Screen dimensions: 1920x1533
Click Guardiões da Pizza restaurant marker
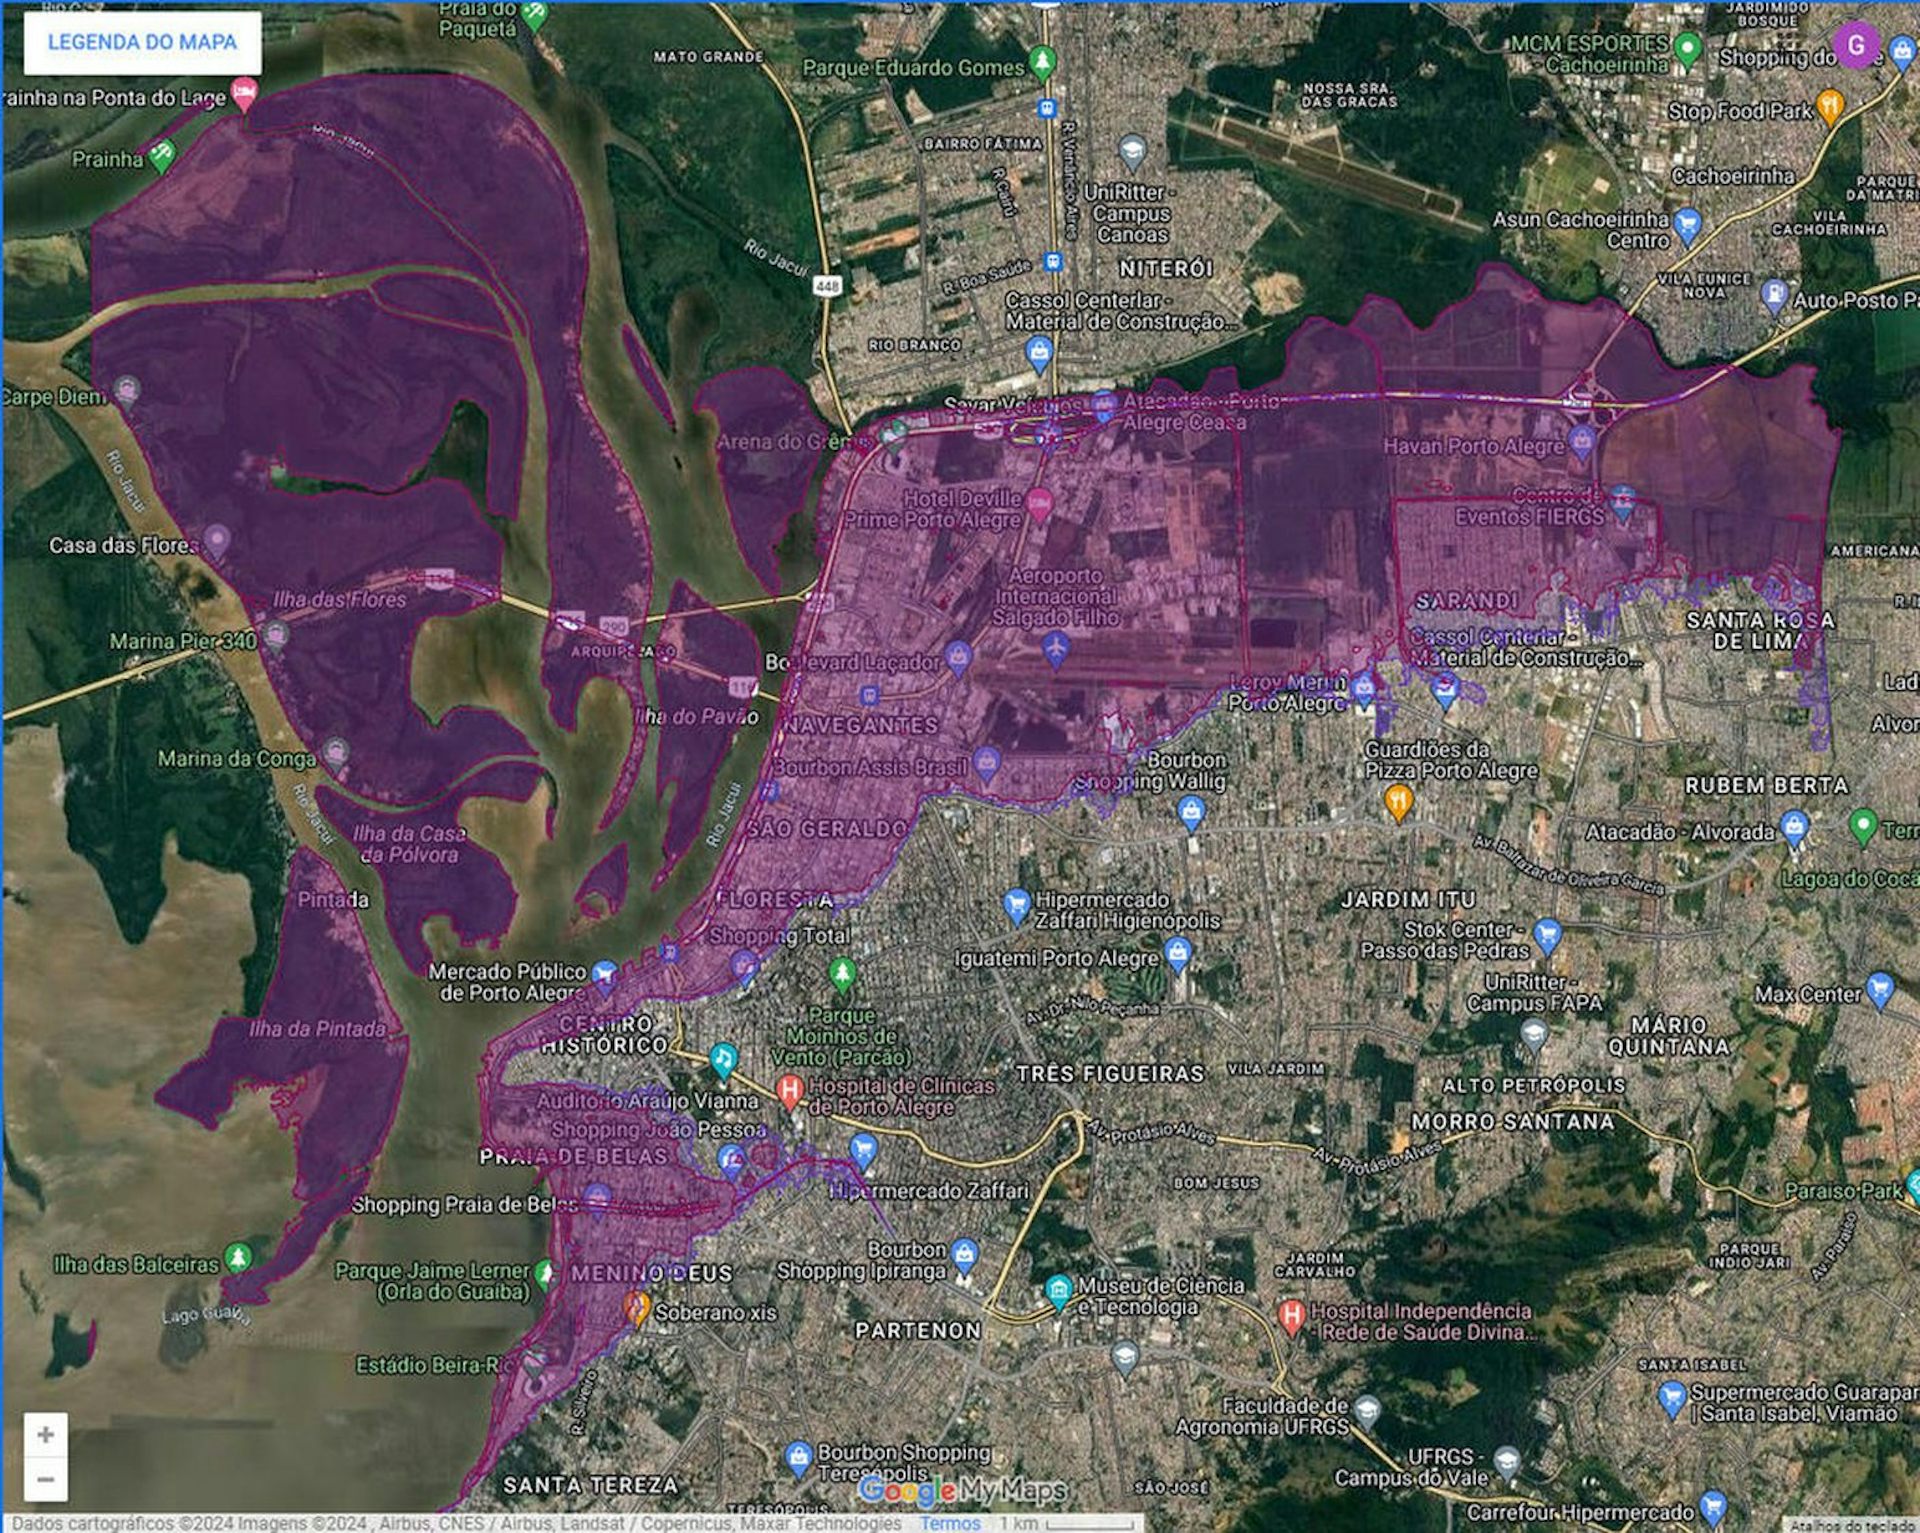tap(1398, 801)
